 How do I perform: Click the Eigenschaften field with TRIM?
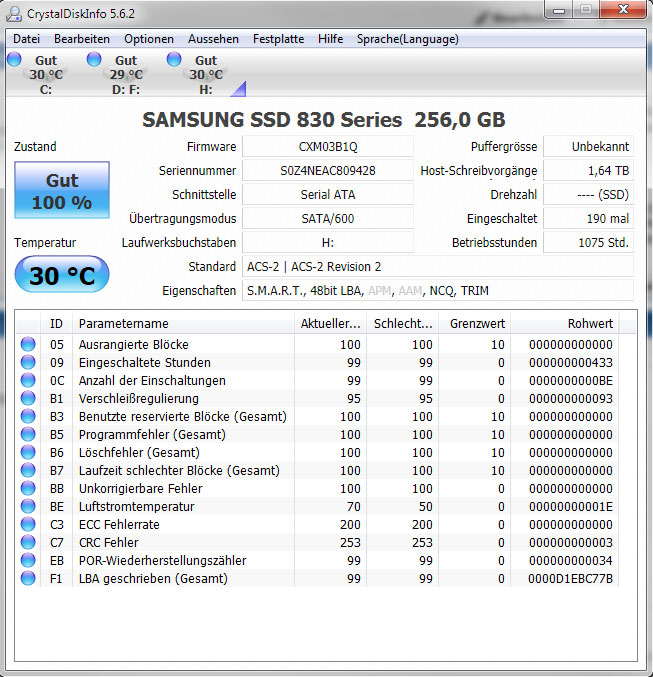point(438,291)
